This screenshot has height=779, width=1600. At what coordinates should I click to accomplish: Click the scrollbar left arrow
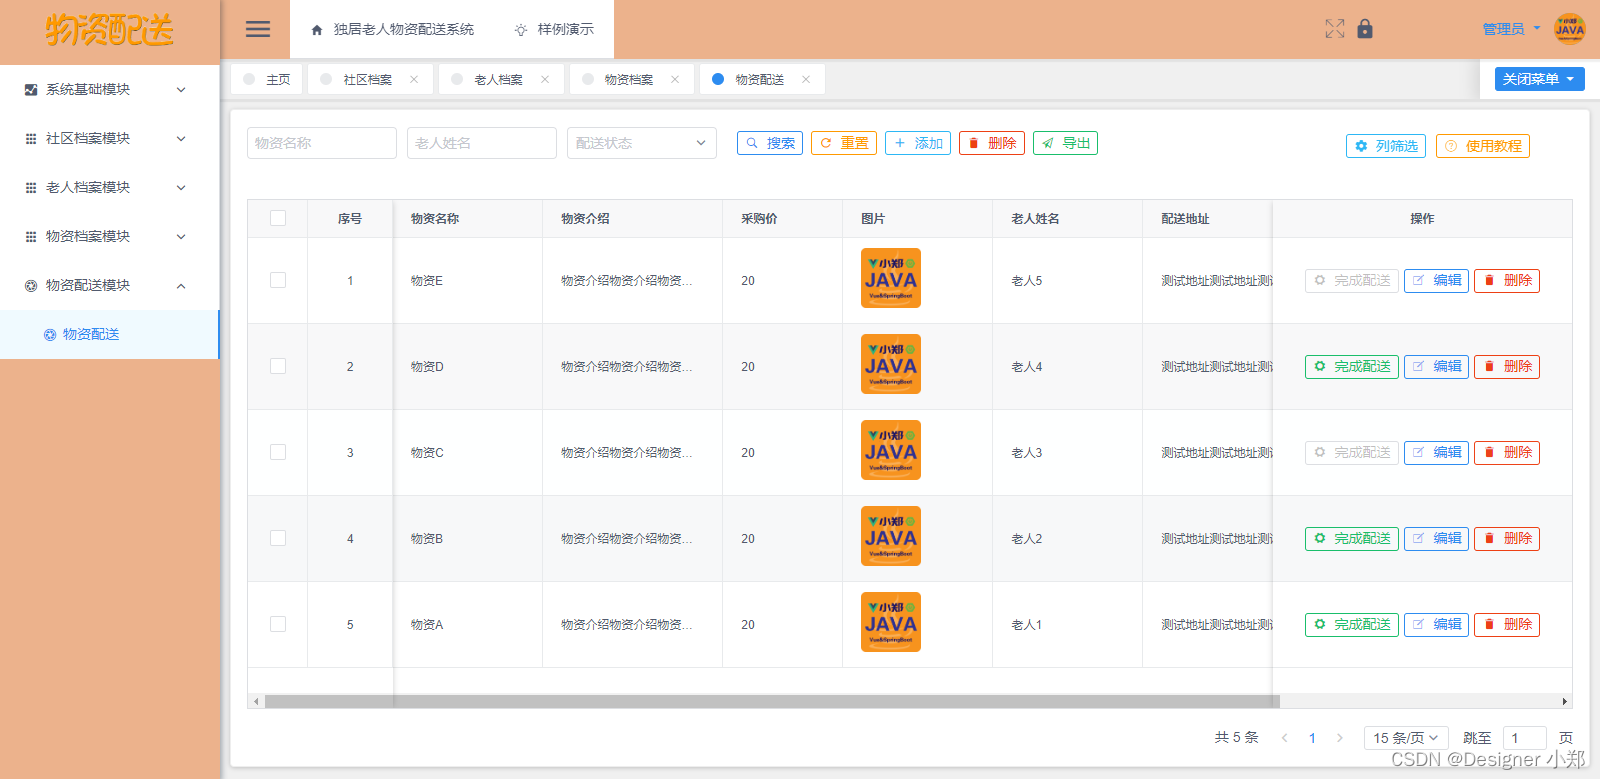[257, 701]
